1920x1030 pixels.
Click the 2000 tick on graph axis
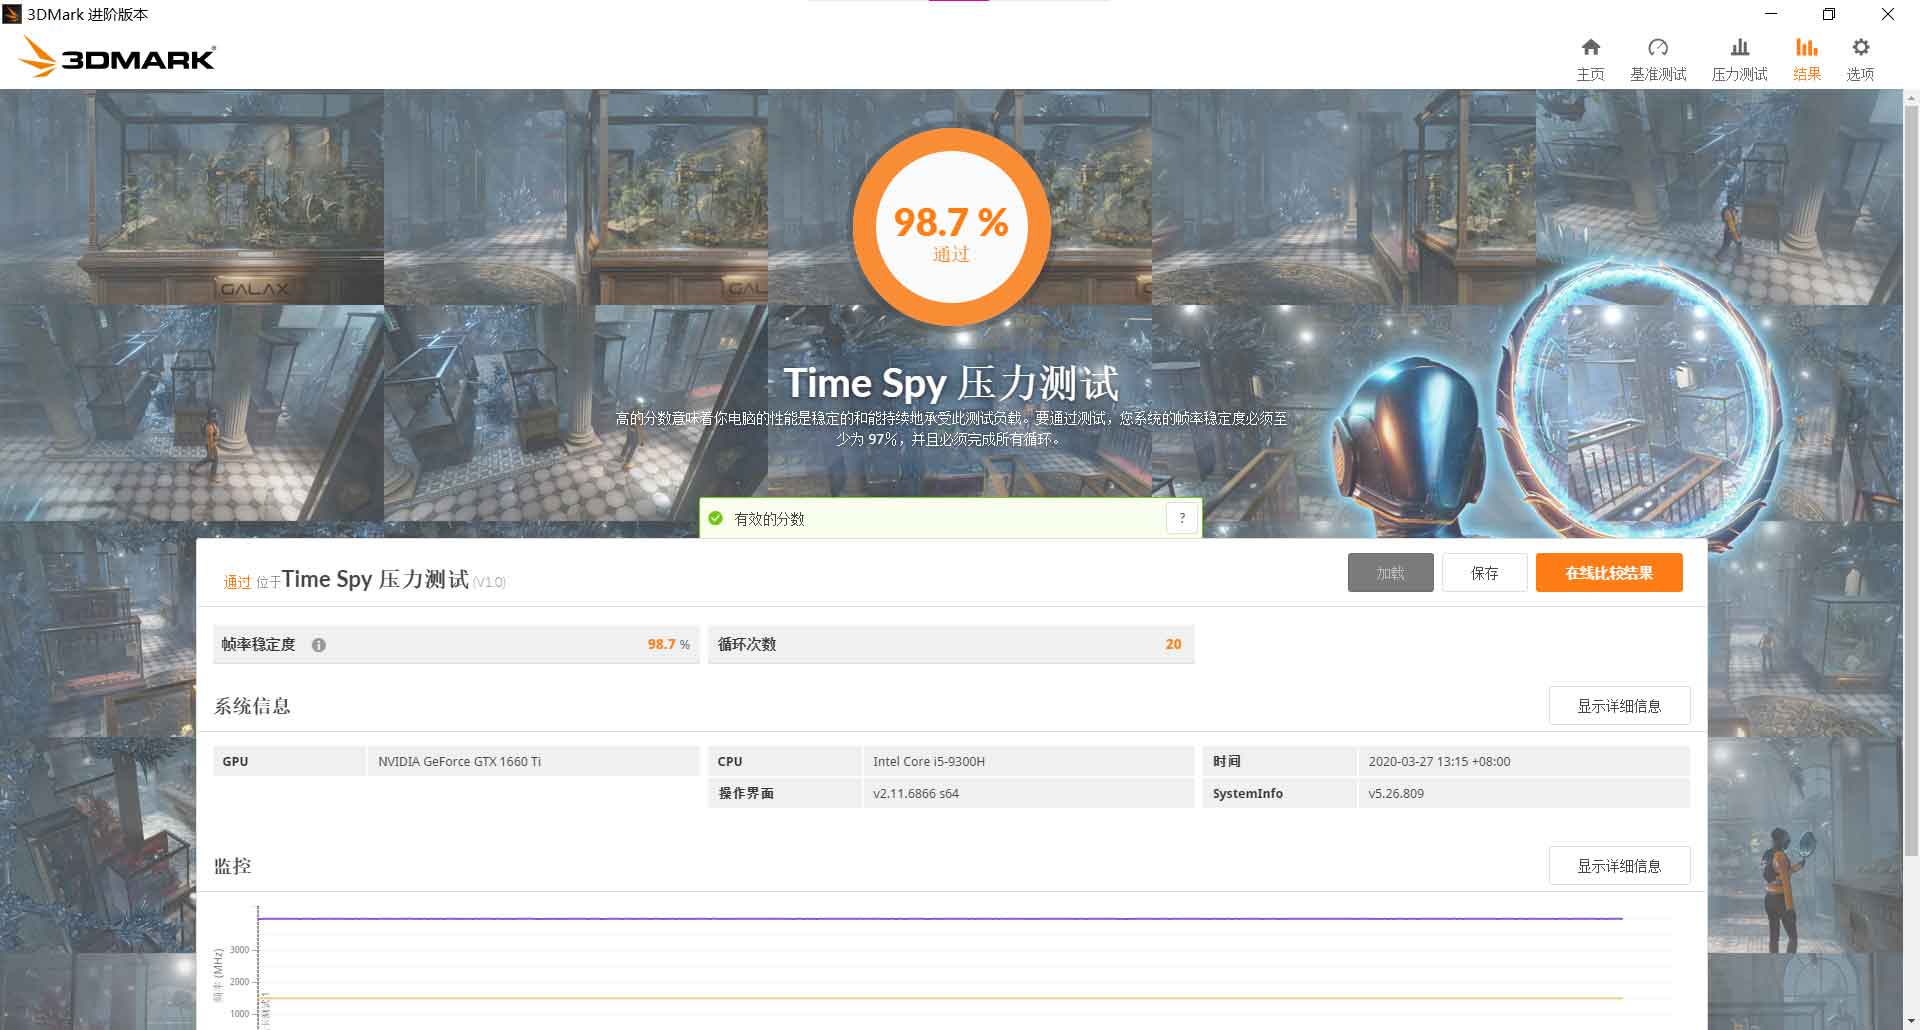tap(239, 982)
